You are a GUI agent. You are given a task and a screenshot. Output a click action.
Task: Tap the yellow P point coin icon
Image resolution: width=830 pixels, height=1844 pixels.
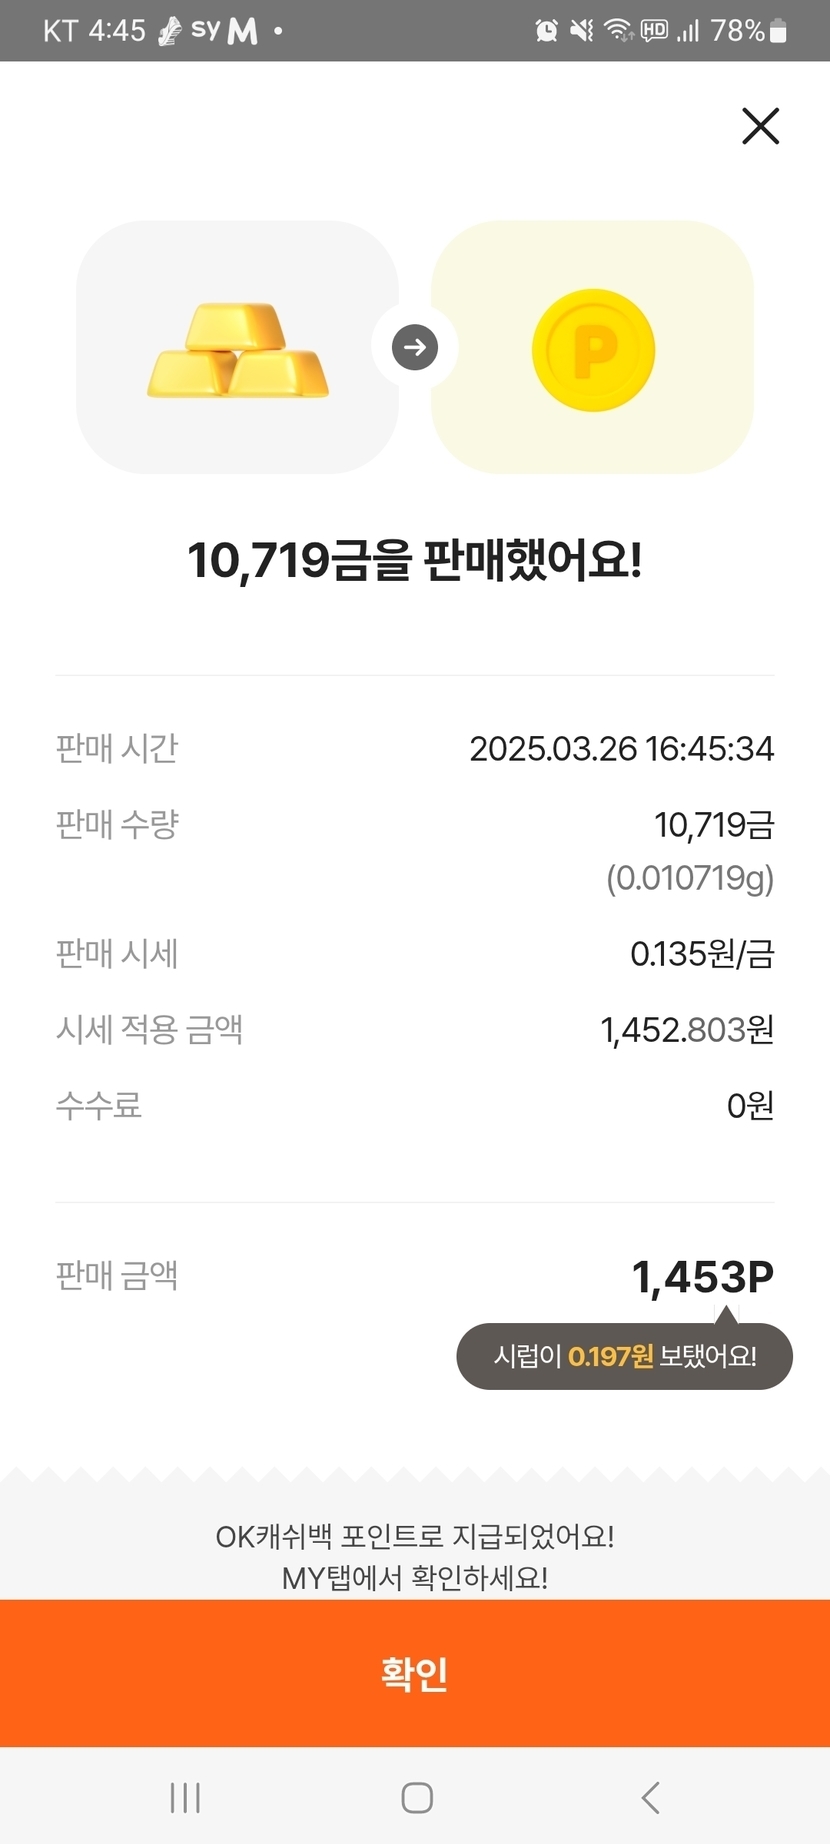[593, 350]
